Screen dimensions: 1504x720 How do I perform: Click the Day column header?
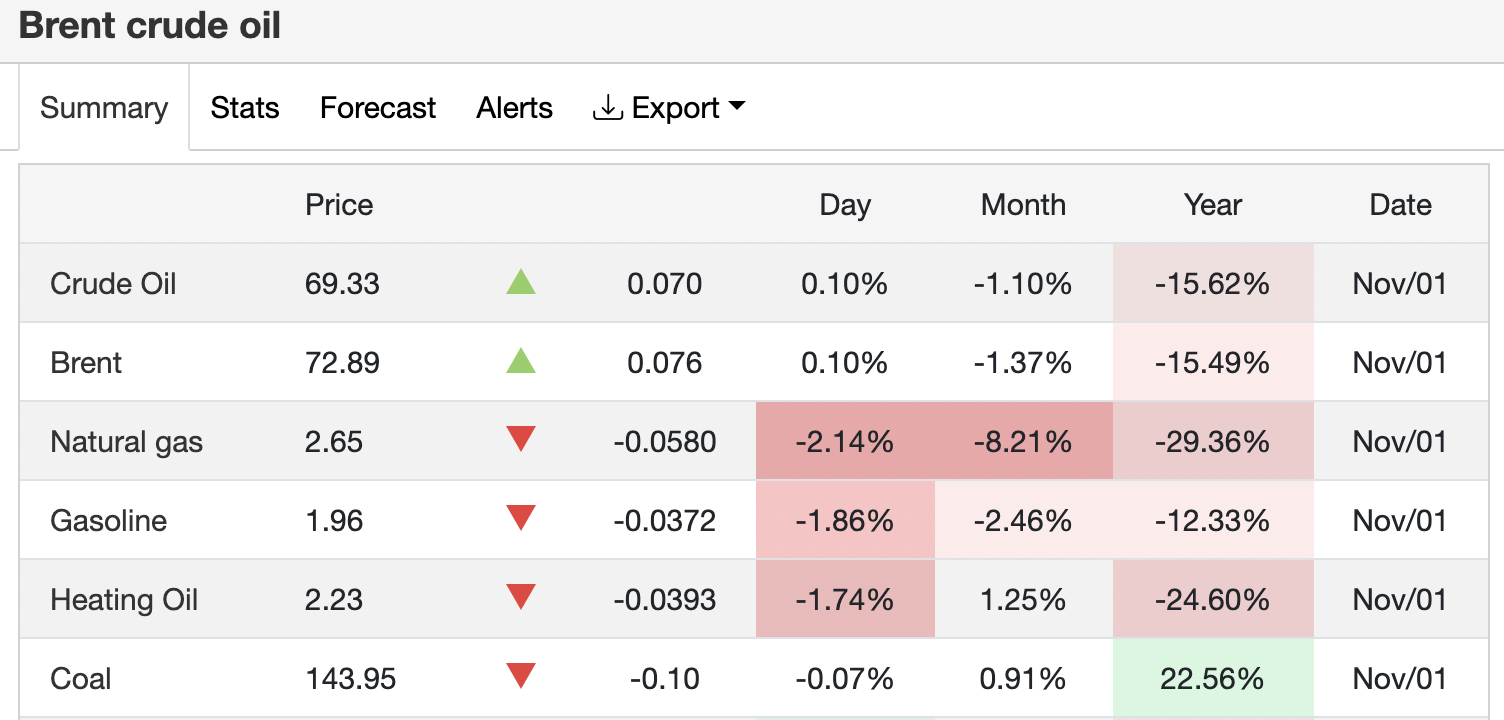pyautogui.click(x=845, y=205)
